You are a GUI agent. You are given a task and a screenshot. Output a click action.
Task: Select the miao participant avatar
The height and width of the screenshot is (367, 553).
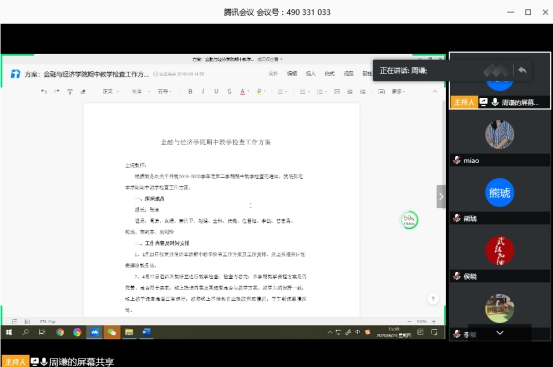tap(499, 134)
